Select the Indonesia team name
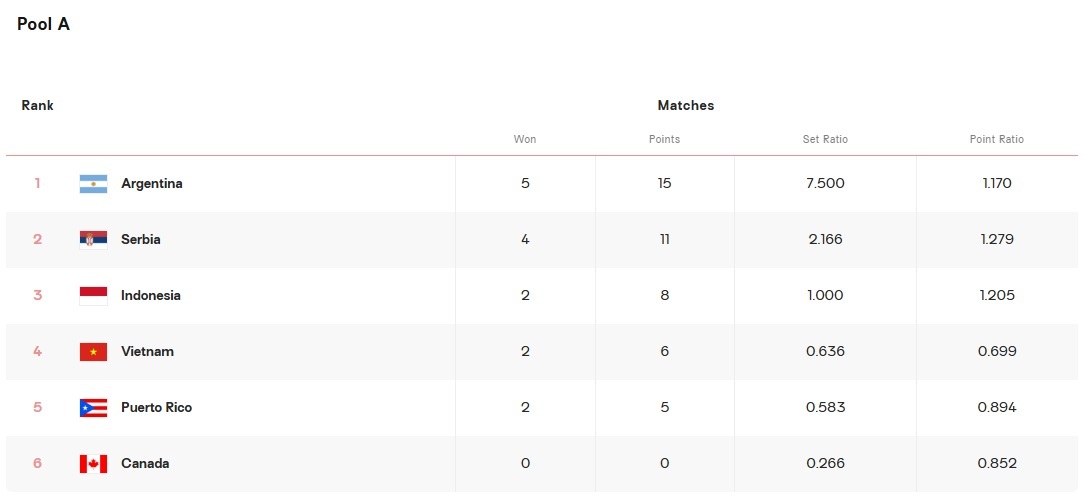The width and height of the screenshot is (1086, 498). (x=151, y=296)
